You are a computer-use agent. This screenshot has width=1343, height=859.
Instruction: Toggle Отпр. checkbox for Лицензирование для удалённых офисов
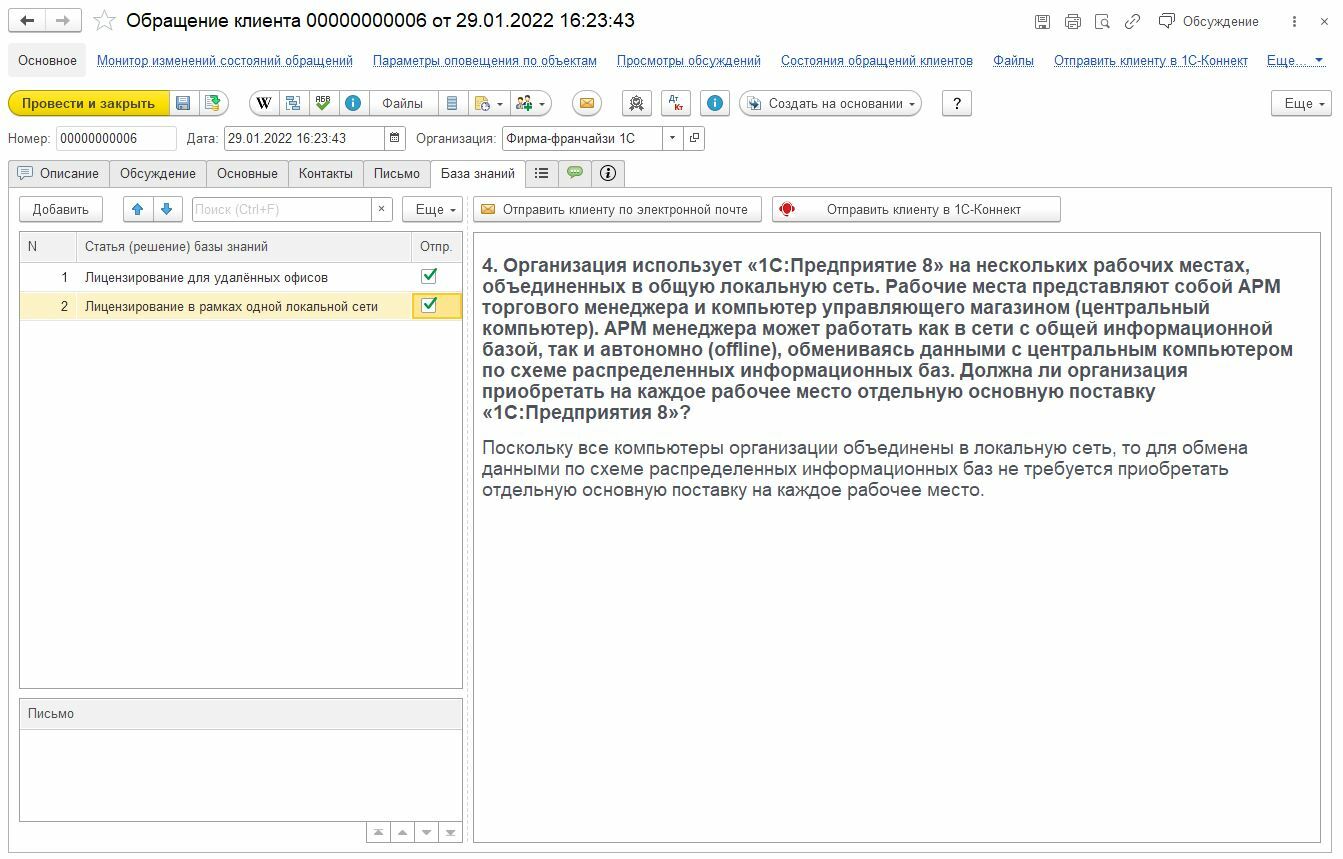click(429, 277)
